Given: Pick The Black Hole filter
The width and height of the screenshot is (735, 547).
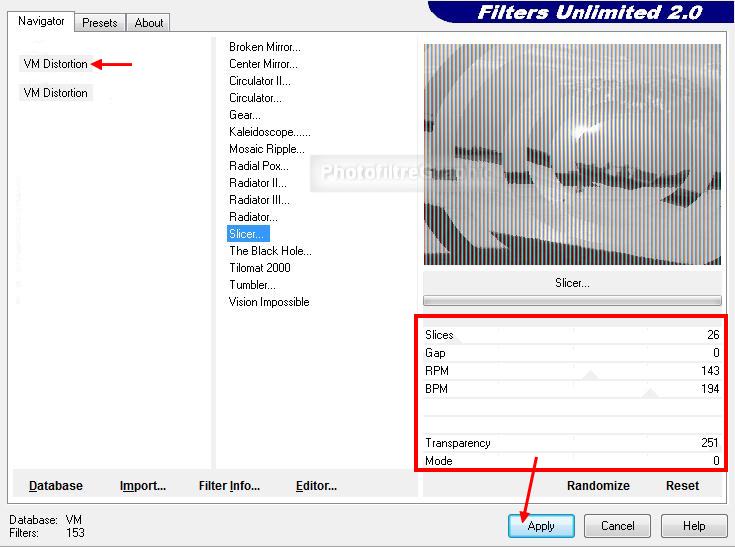Looking at the screenshot, I should (x=270, y=251).
